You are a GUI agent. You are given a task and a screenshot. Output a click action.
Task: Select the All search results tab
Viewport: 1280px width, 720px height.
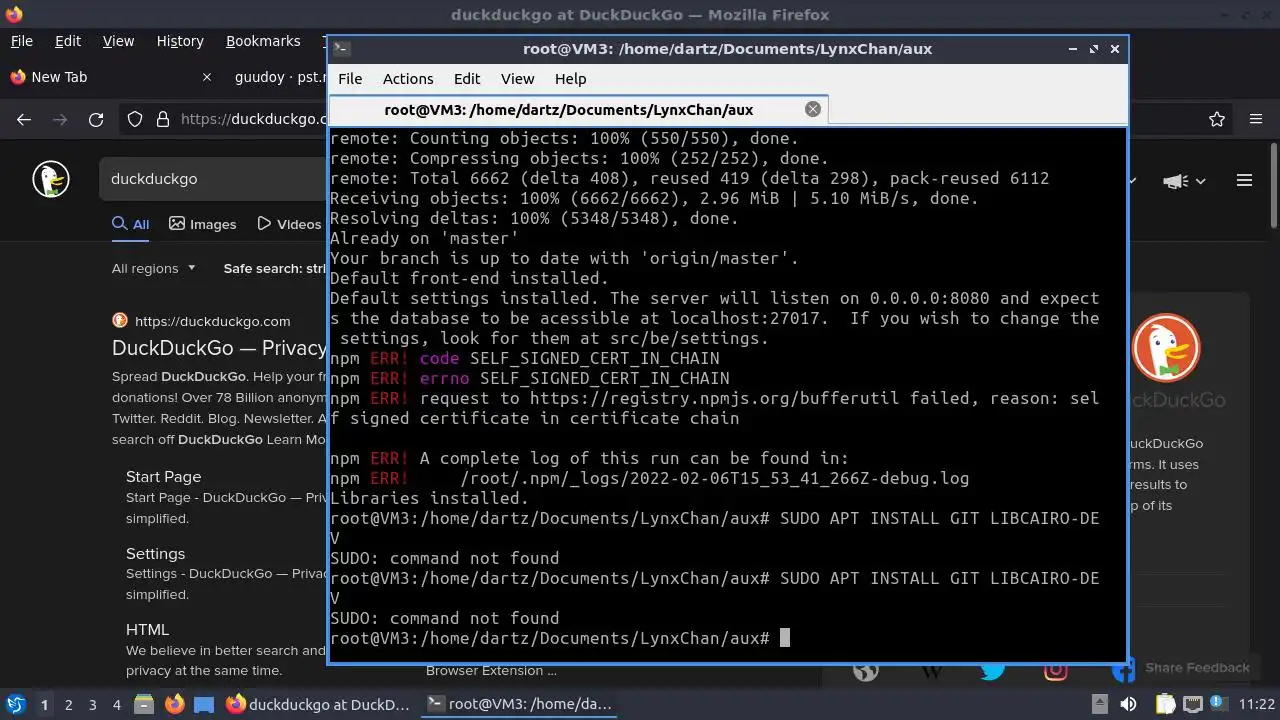(x=131, y=224)
